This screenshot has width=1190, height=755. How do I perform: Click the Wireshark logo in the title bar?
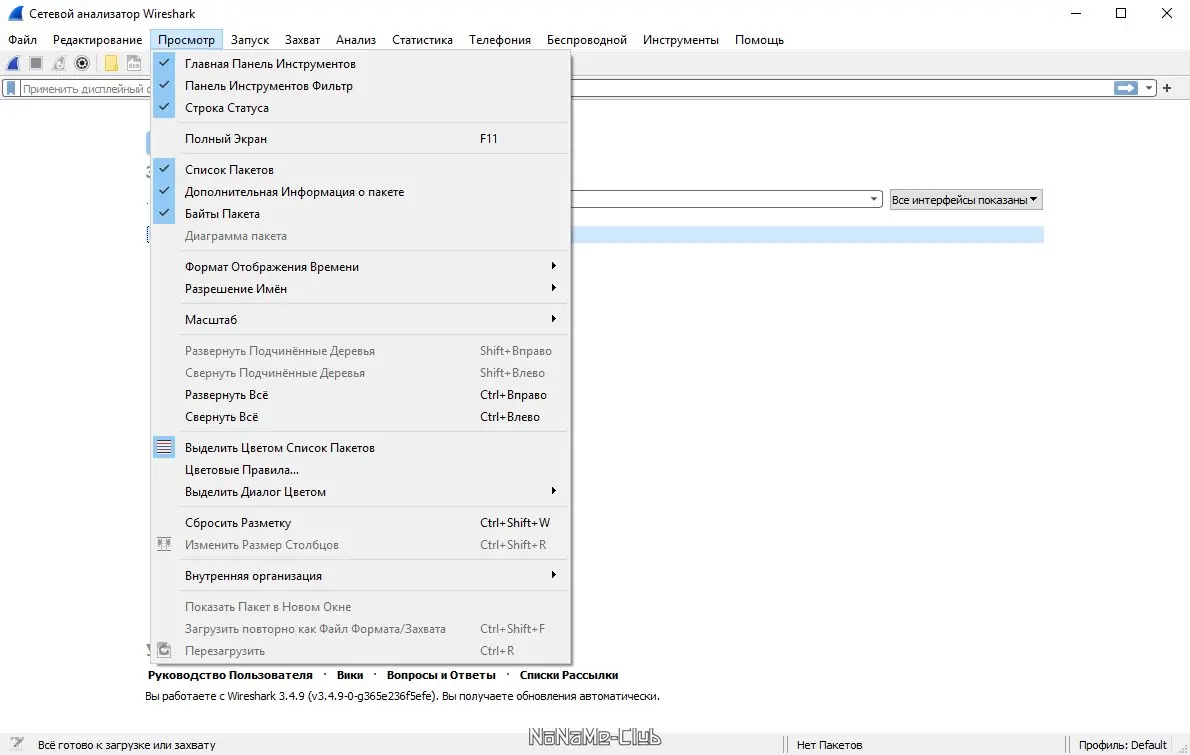click(15, 14)
